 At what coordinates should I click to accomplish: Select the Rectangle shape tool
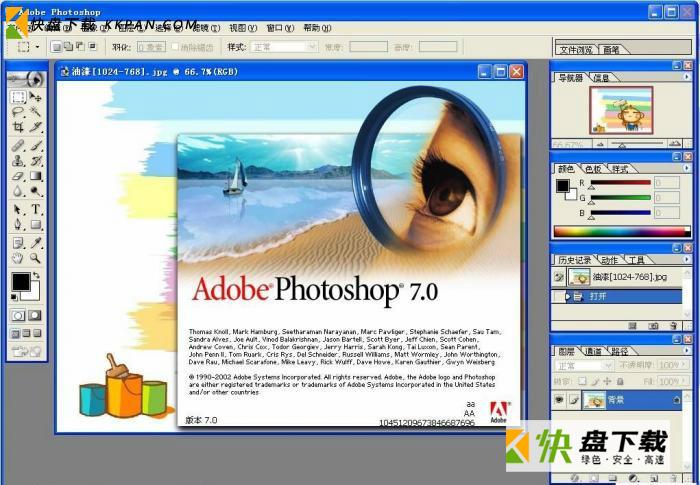(35, 224)
